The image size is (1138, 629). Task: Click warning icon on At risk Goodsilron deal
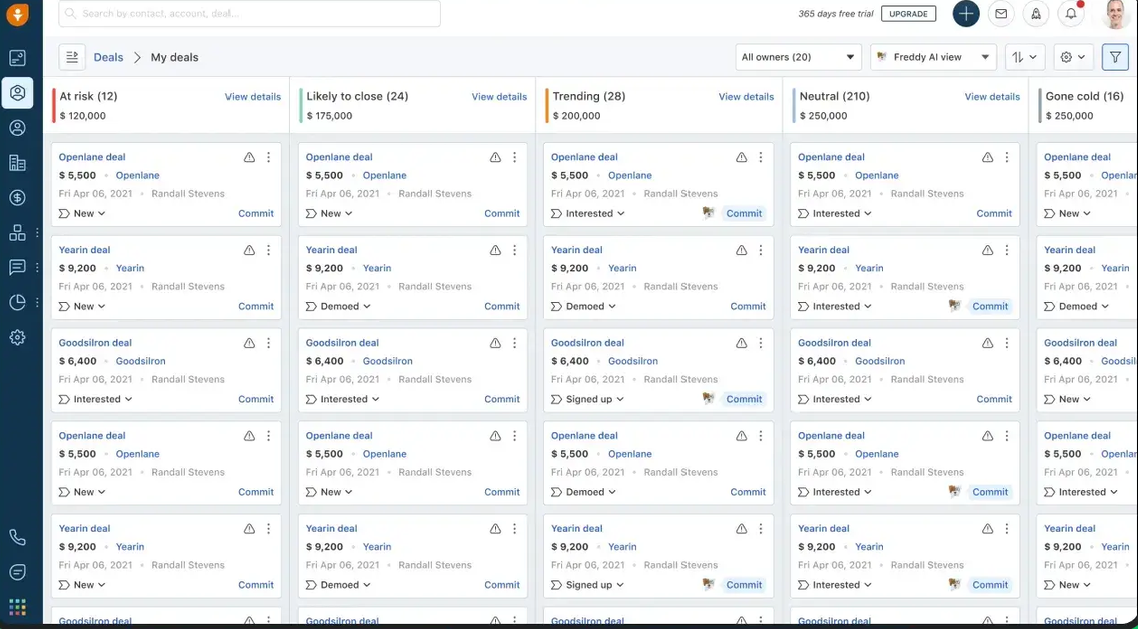click(x=249, y=343)
